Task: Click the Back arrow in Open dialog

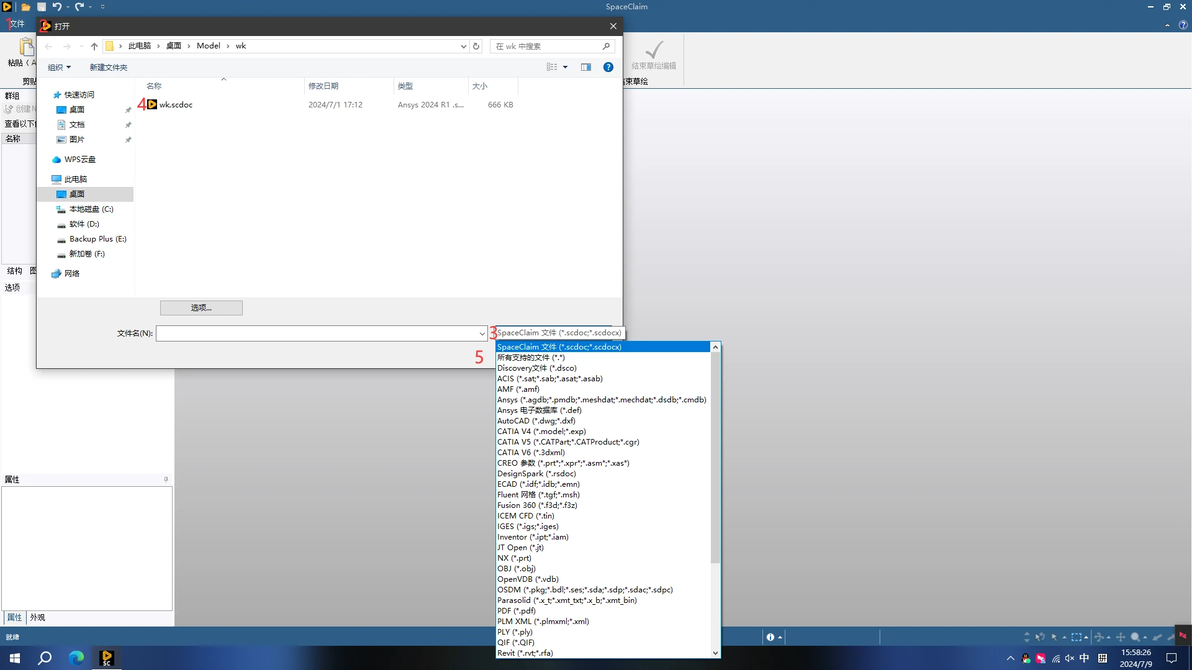Action: click(49, 46)
